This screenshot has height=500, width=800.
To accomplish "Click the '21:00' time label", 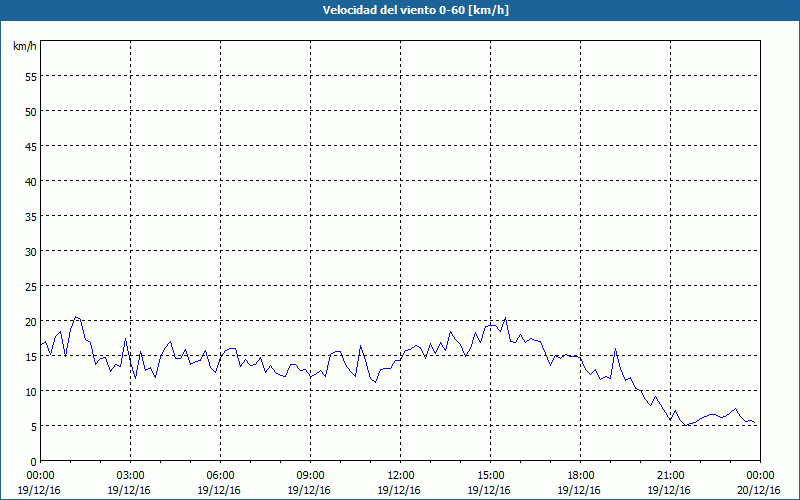I will click(670, 475).
